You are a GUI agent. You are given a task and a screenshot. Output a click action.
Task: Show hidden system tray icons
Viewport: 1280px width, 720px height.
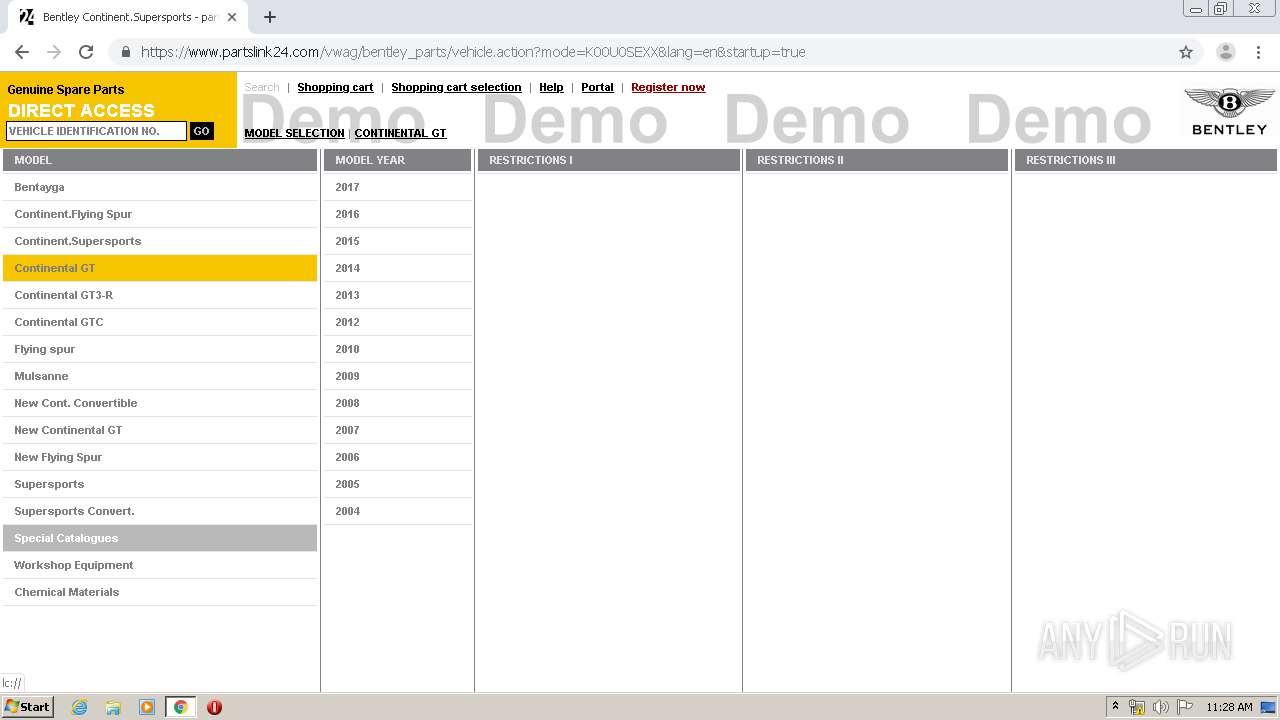point(1116,707)
